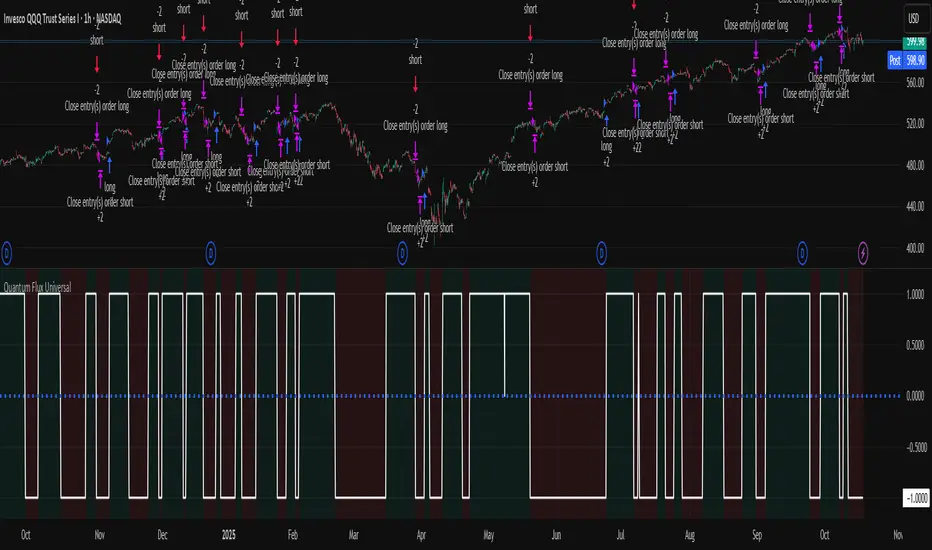Screen dimensions: 932x550
Task: Click the 0.0000 indicator scale label
Action: point(916,396)
